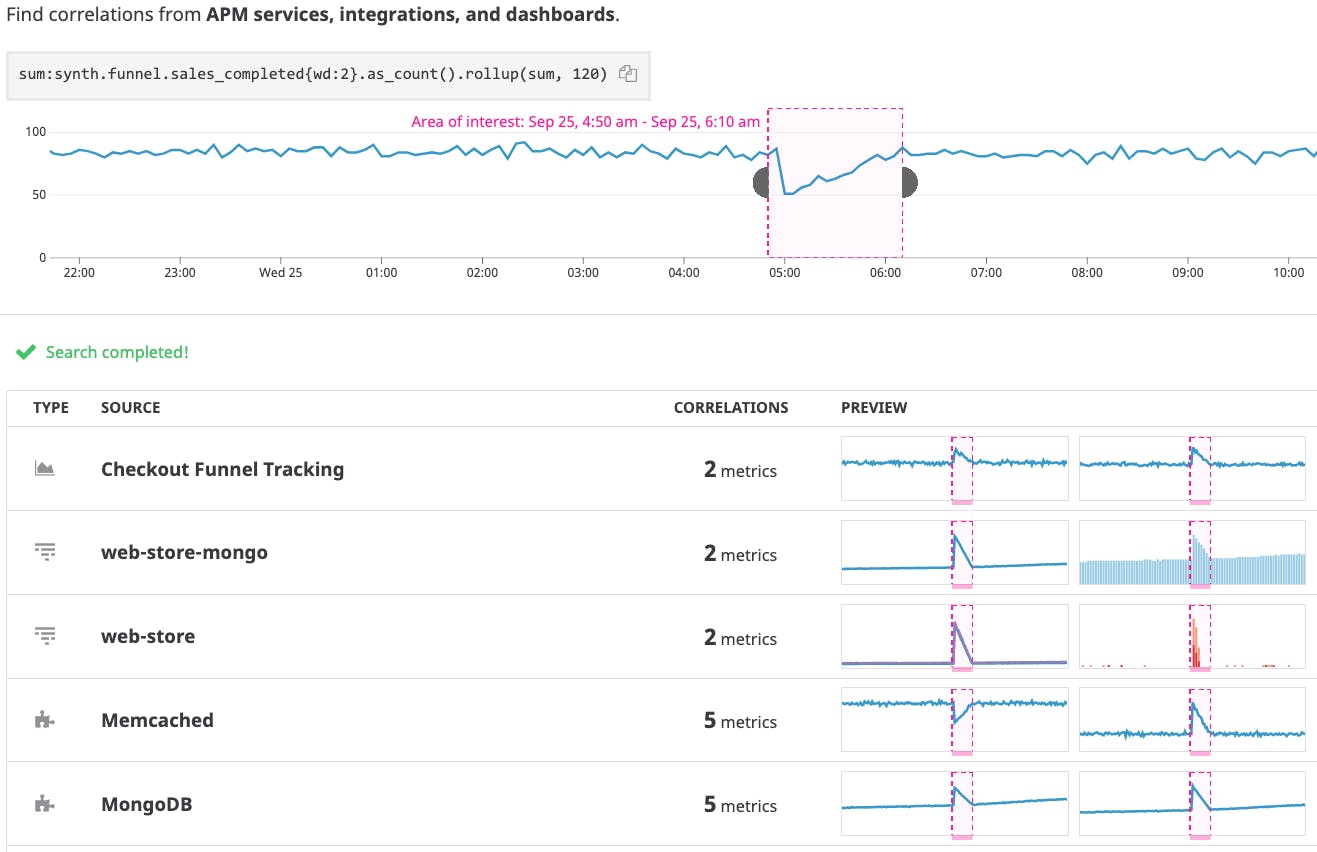Click 5 metrics for MongoDB row
Viewport: 1317px width, 852px height.
(740, 805)
